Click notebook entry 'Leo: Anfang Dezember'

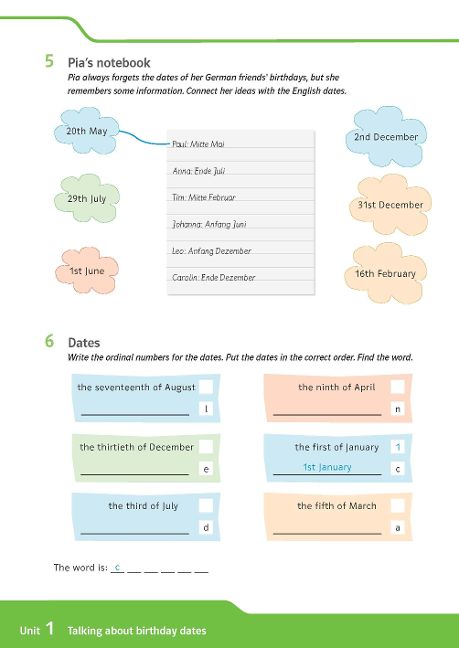[x=212, y=251]
